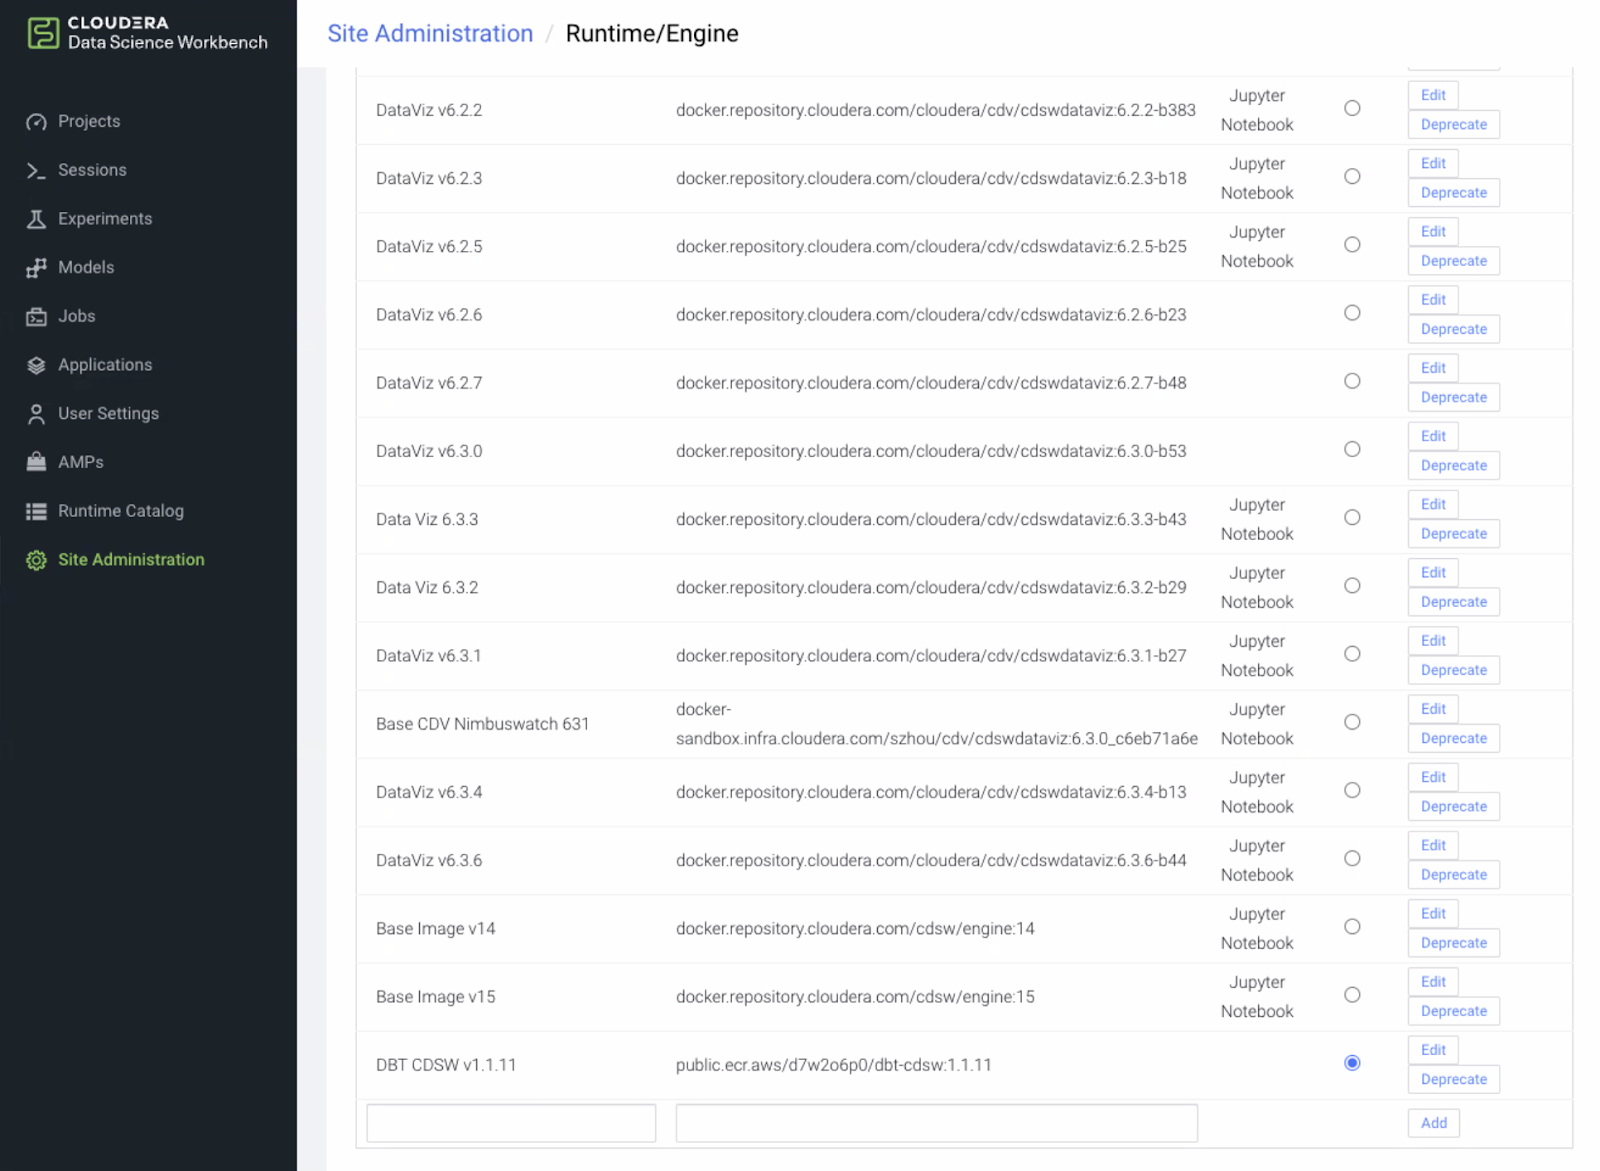Click the Runtime Catalog list icon

point(37,511)
